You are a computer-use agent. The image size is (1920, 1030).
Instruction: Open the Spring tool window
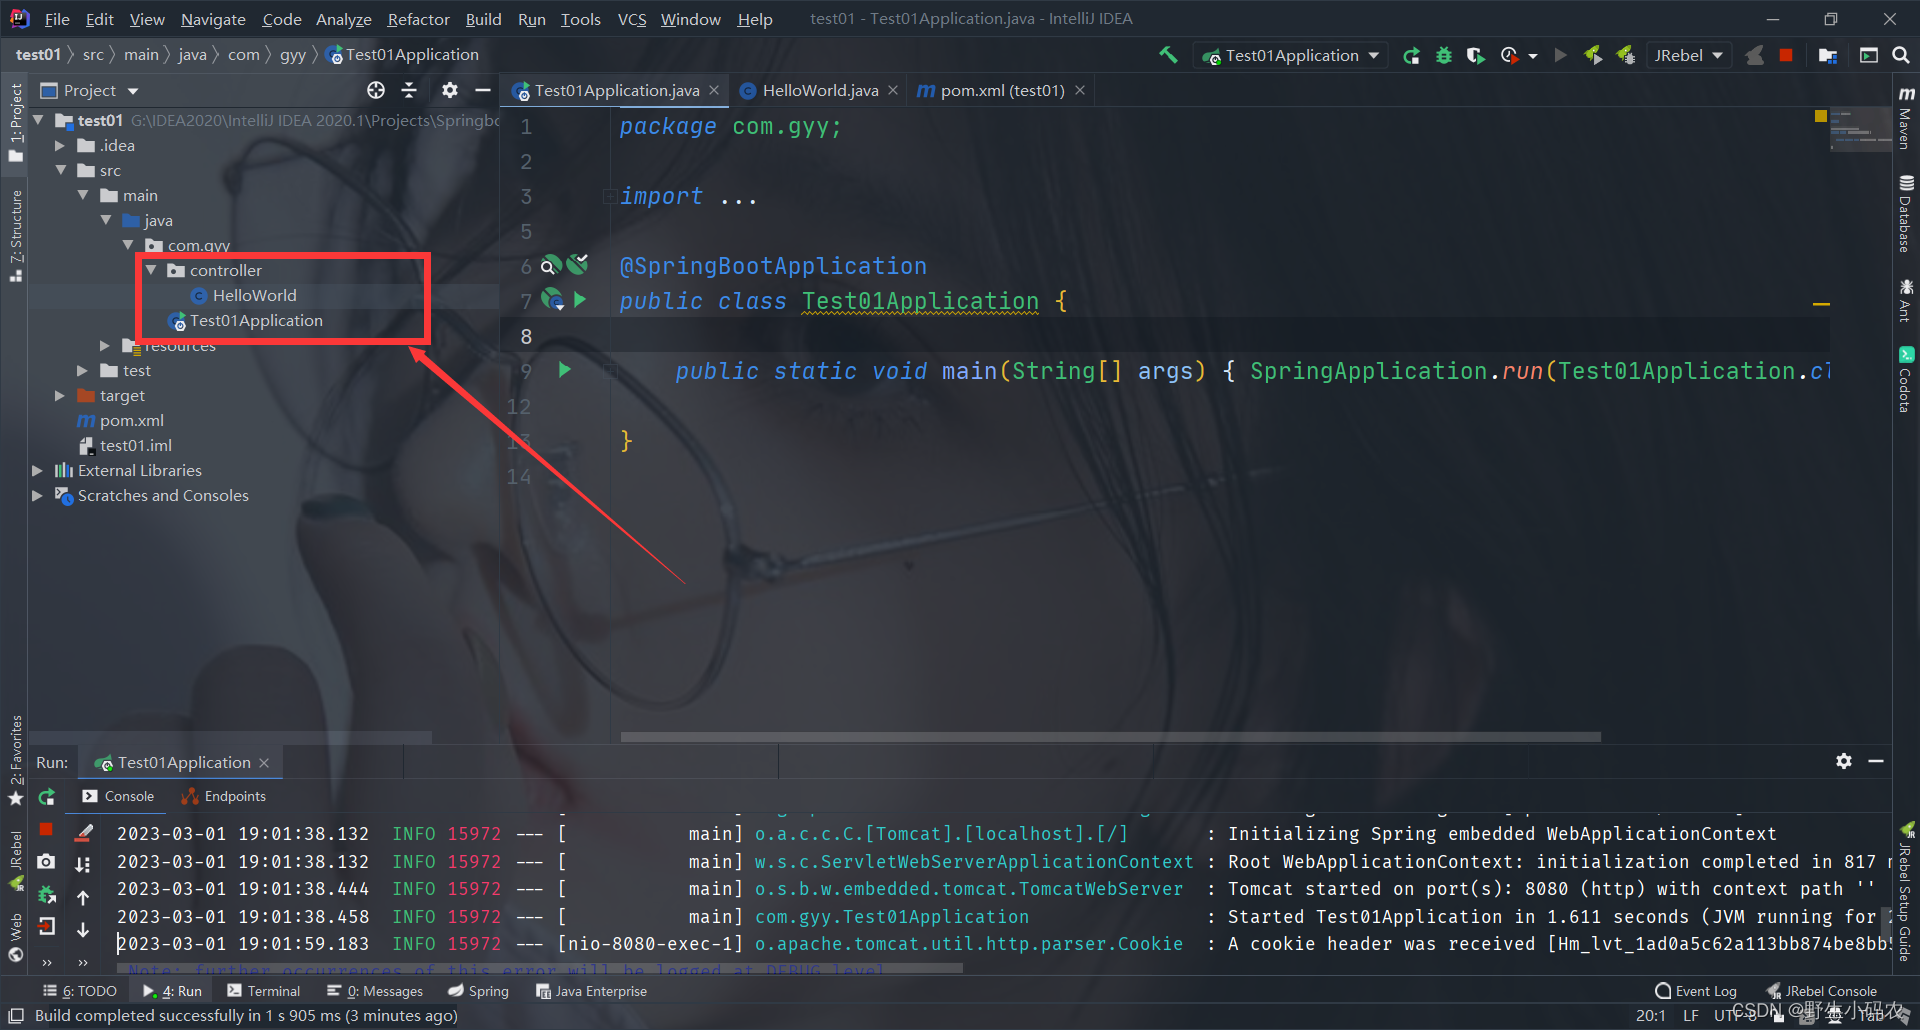coord(478,991)
